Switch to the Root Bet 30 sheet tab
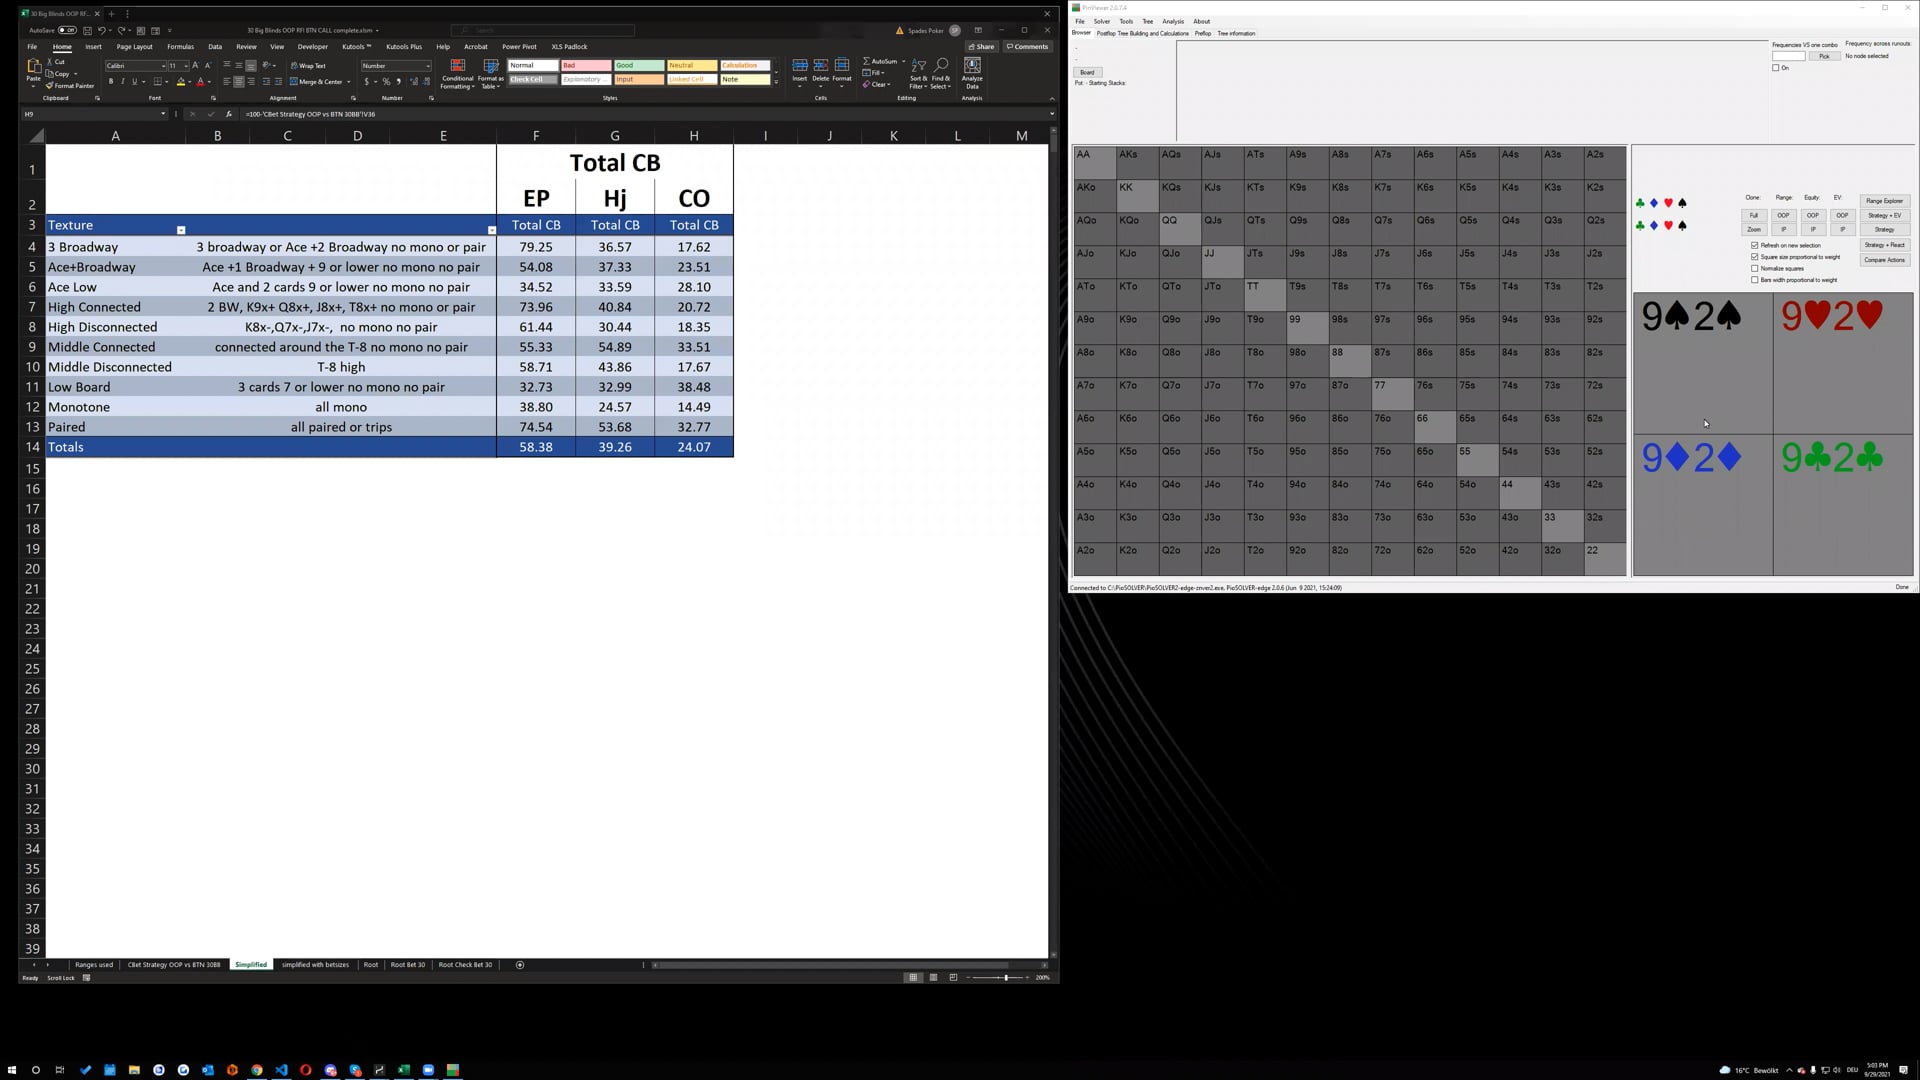The width and height of the screenshot is (1920, 1080). [407, 965]
